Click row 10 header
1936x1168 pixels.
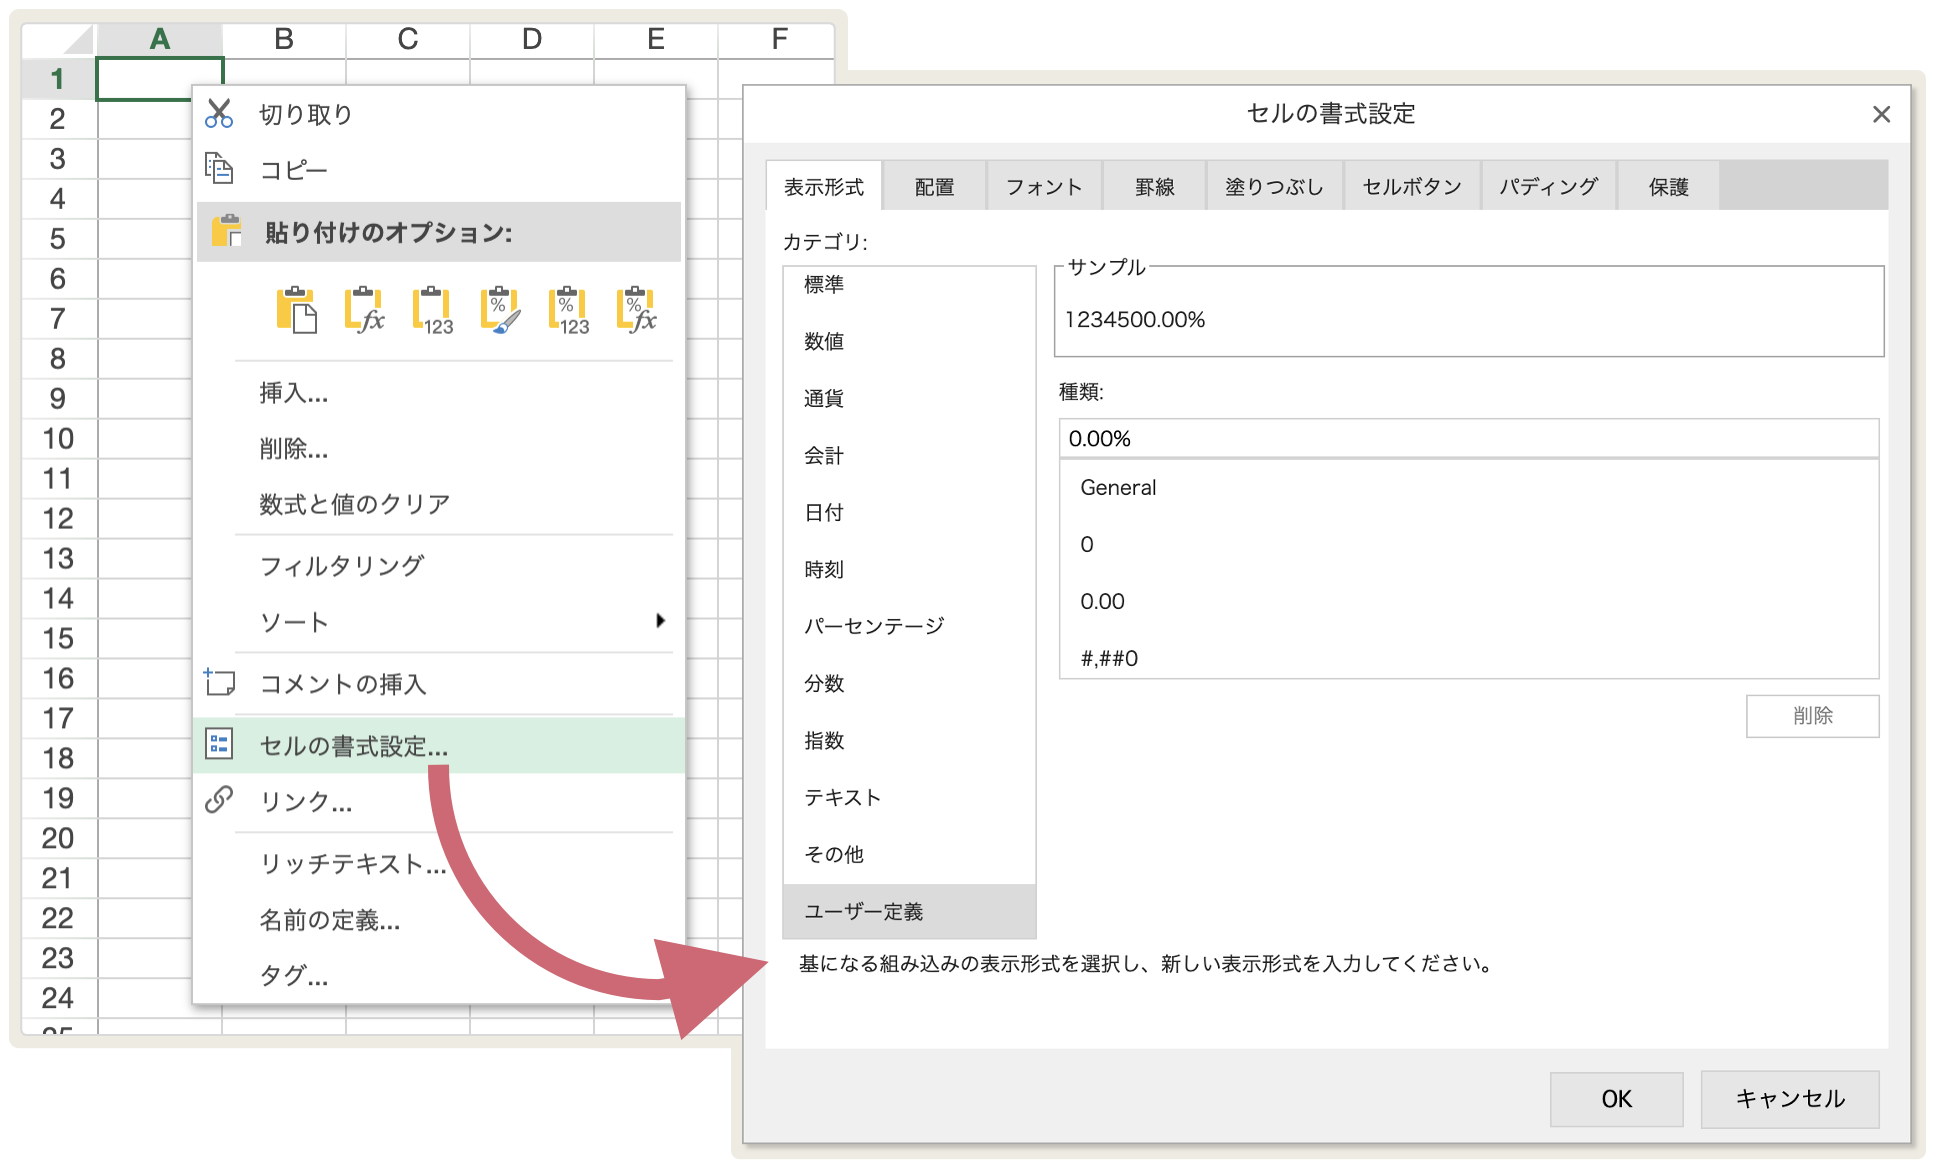tap(58, 439)
